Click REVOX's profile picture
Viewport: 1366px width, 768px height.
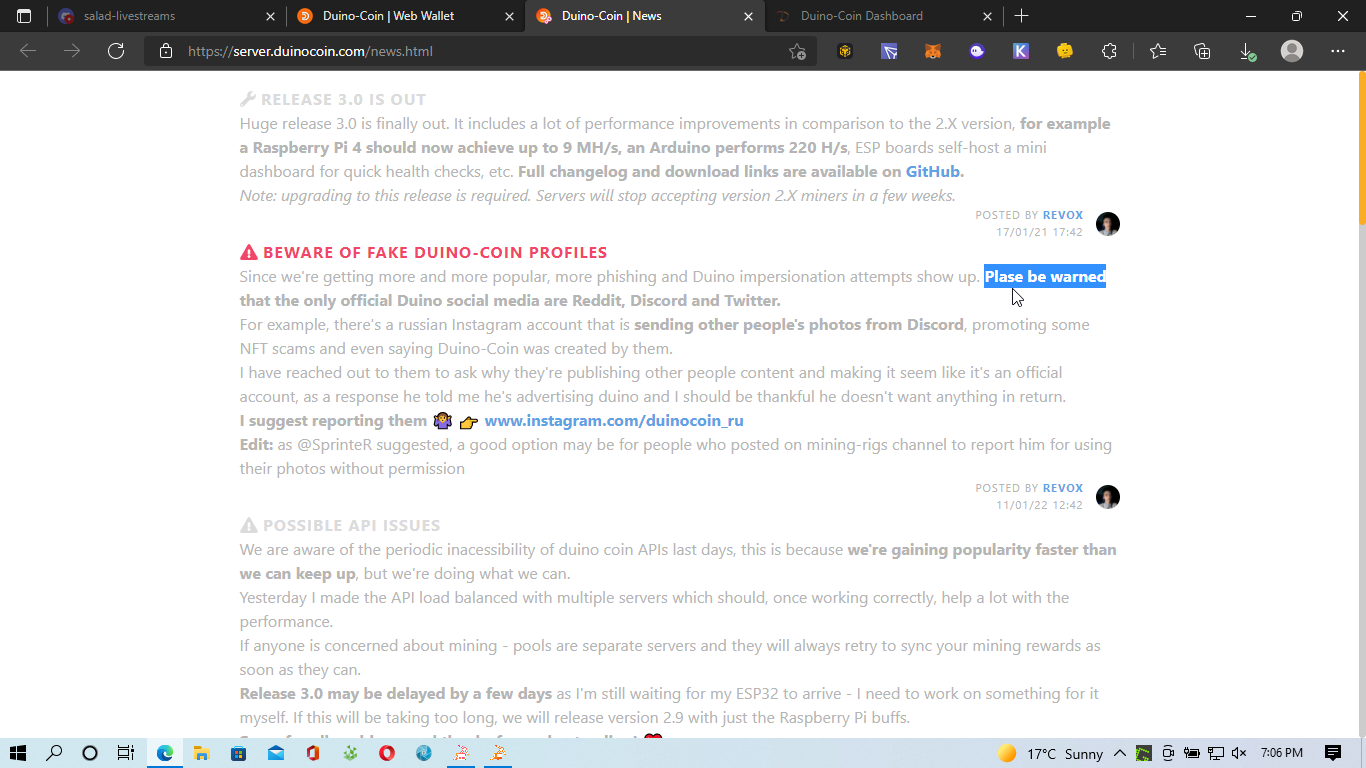pos(1107,224)
